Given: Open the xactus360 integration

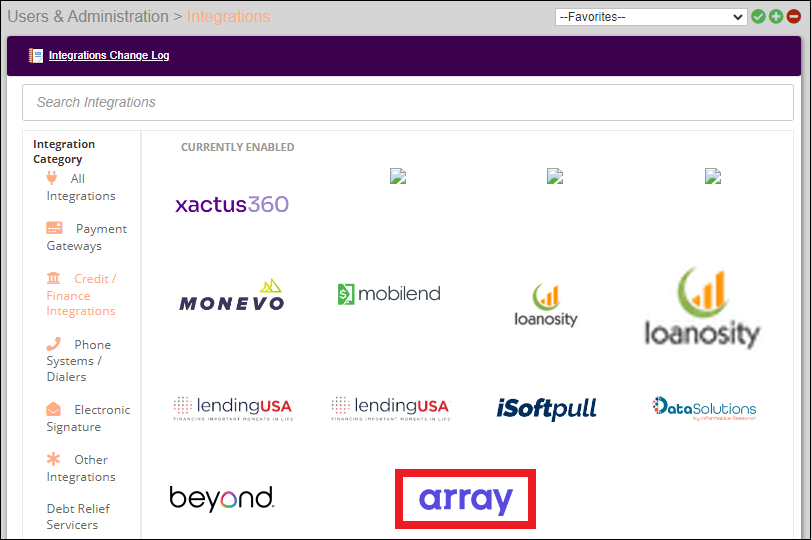Looking at the screenshot, I should point(232,205).
